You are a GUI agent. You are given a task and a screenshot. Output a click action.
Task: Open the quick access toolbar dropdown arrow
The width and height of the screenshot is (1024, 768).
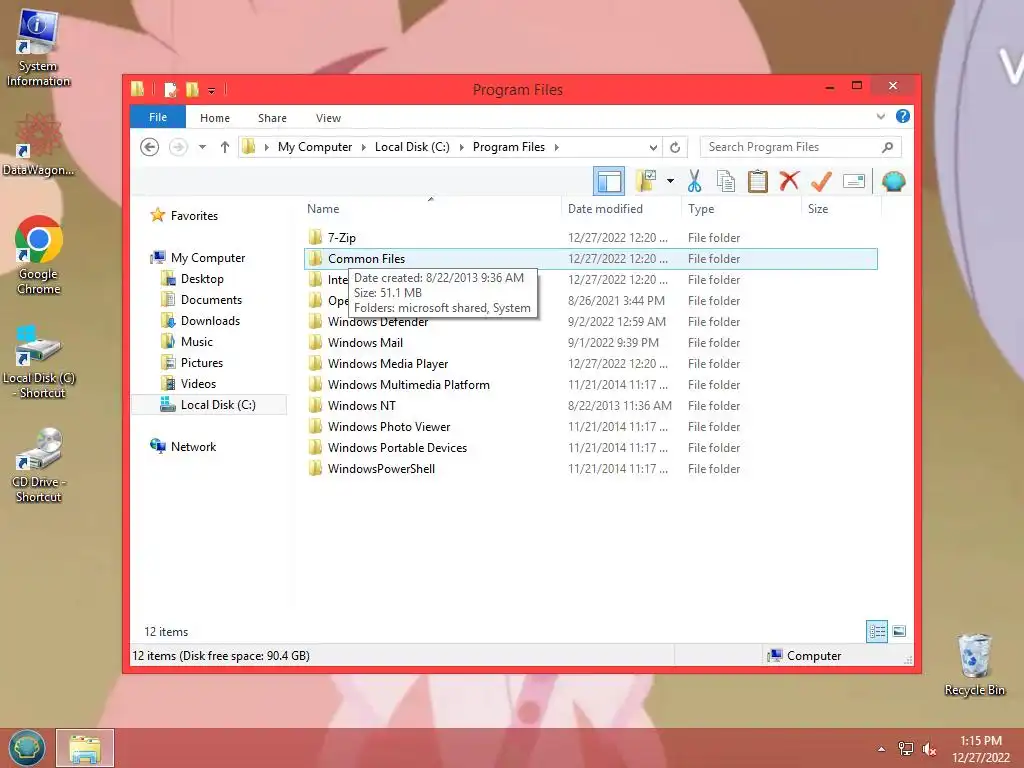click(212, 90)
